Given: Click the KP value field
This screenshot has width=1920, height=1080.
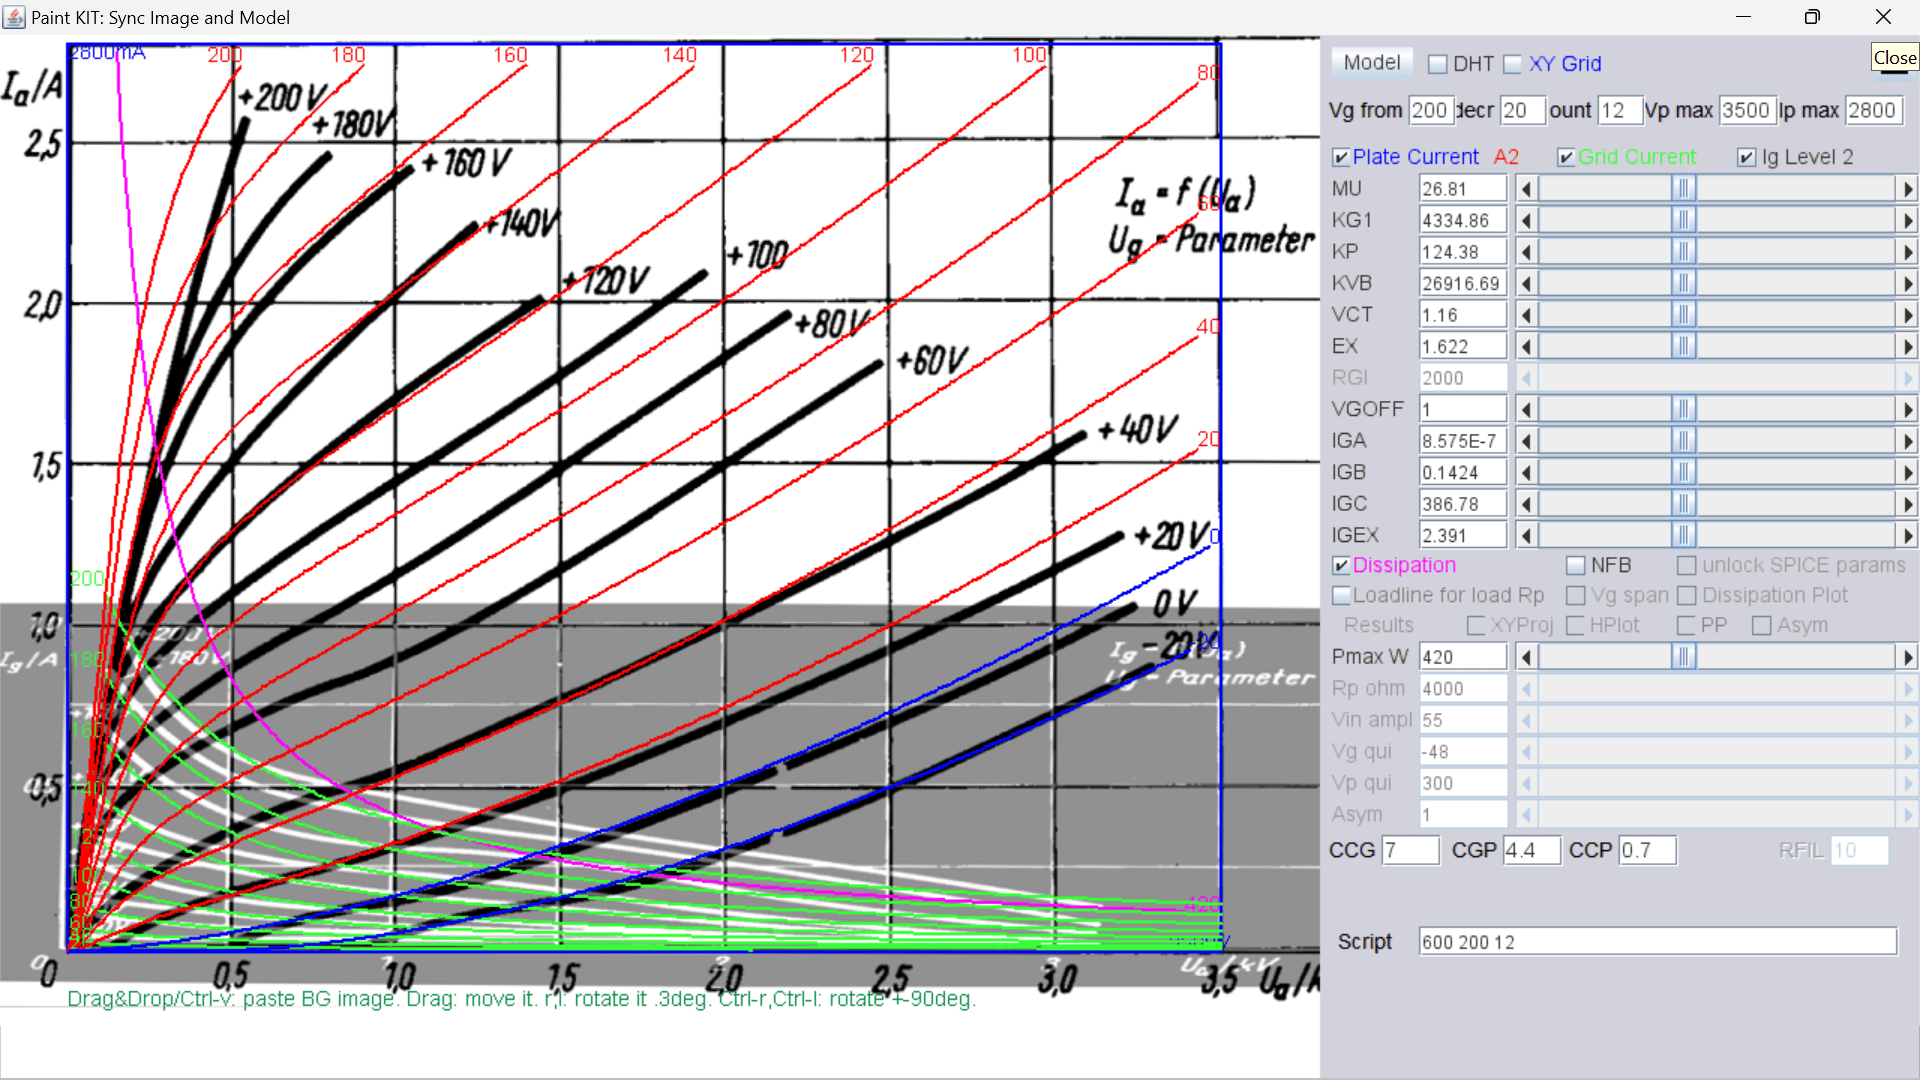Looking at the screenshot, I should point(1463,252).
